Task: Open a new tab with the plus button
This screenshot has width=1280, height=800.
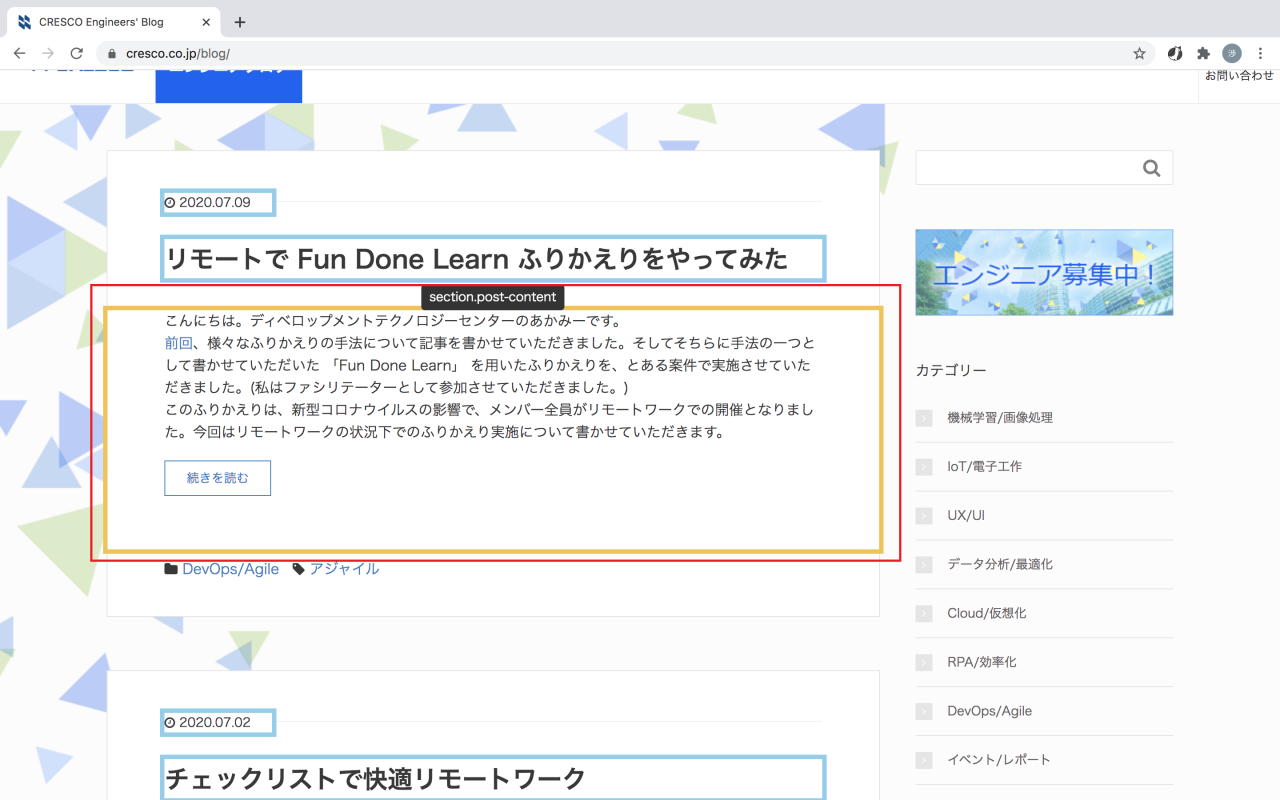Action: [x=240, y=22]
